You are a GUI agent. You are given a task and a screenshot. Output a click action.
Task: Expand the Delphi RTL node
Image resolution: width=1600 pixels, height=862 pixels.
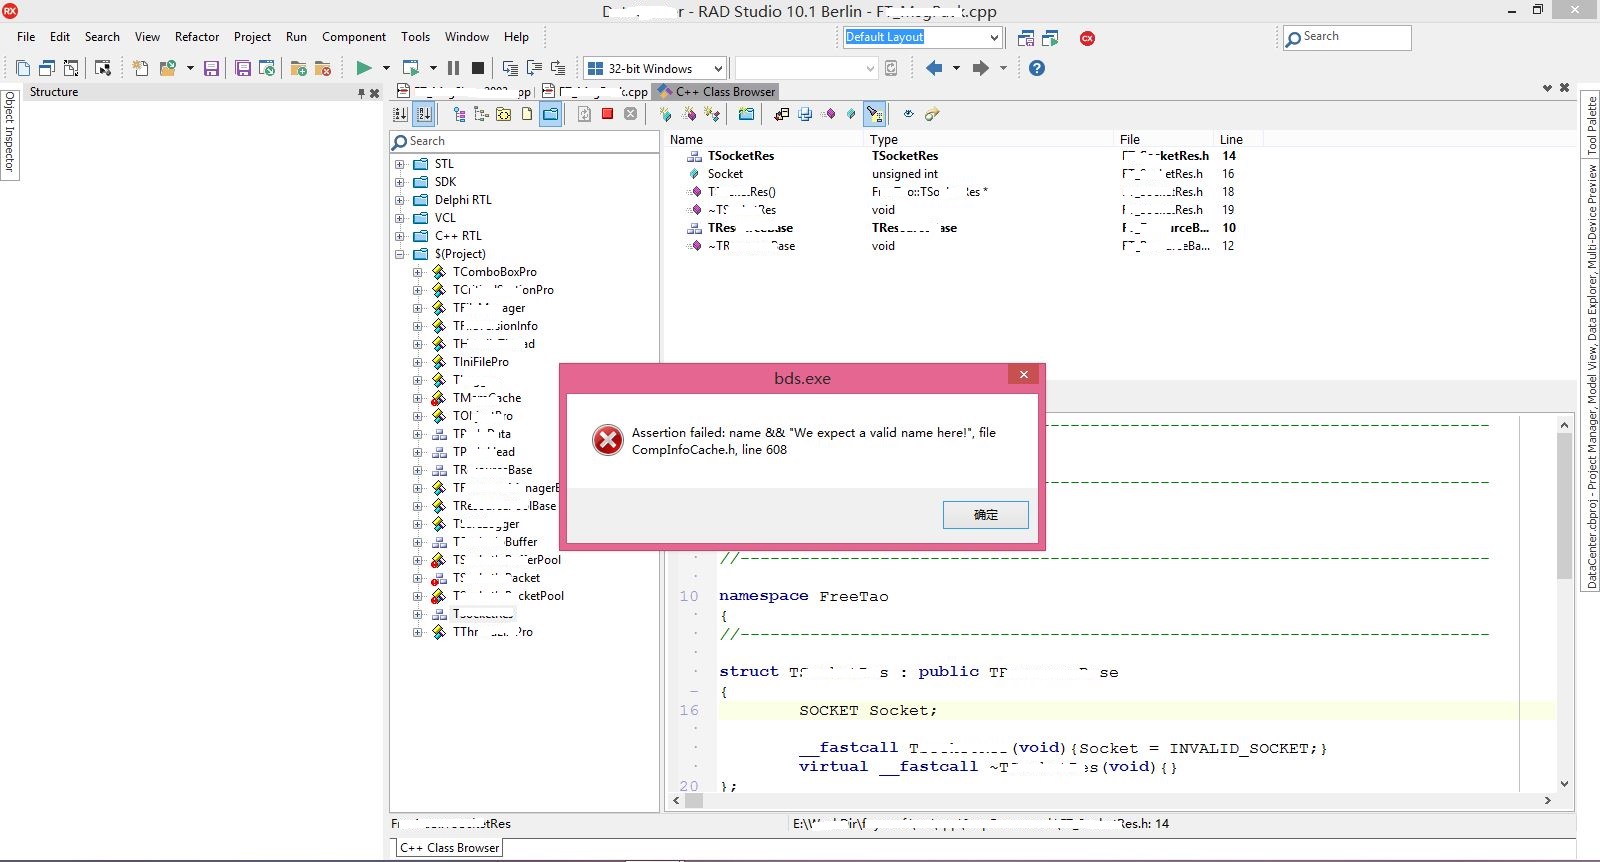[x=400, y=200]
